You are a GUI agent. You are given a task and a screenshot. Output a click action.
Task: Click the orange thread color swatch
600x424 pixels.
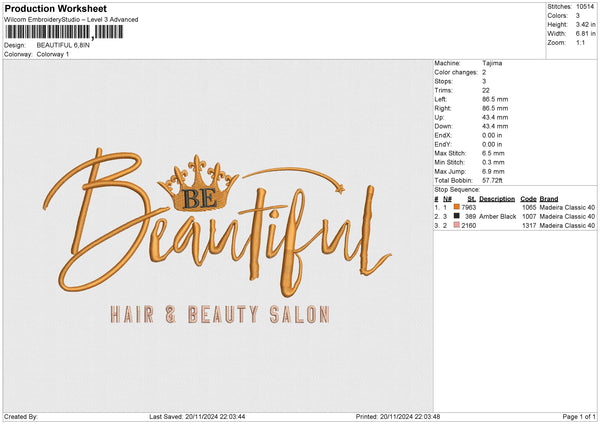pyautogui.click(x=457, y=207)
